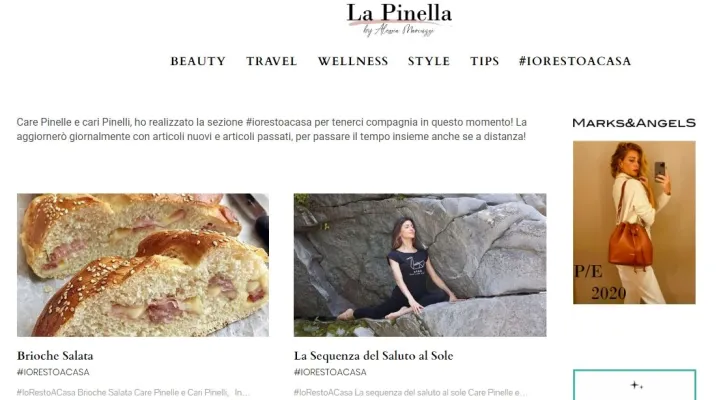The height and width of the screenshot is (400, 721).
Task: Click the Alessia Marcuzzi signature under logo
Action: [x=398, y=31]
